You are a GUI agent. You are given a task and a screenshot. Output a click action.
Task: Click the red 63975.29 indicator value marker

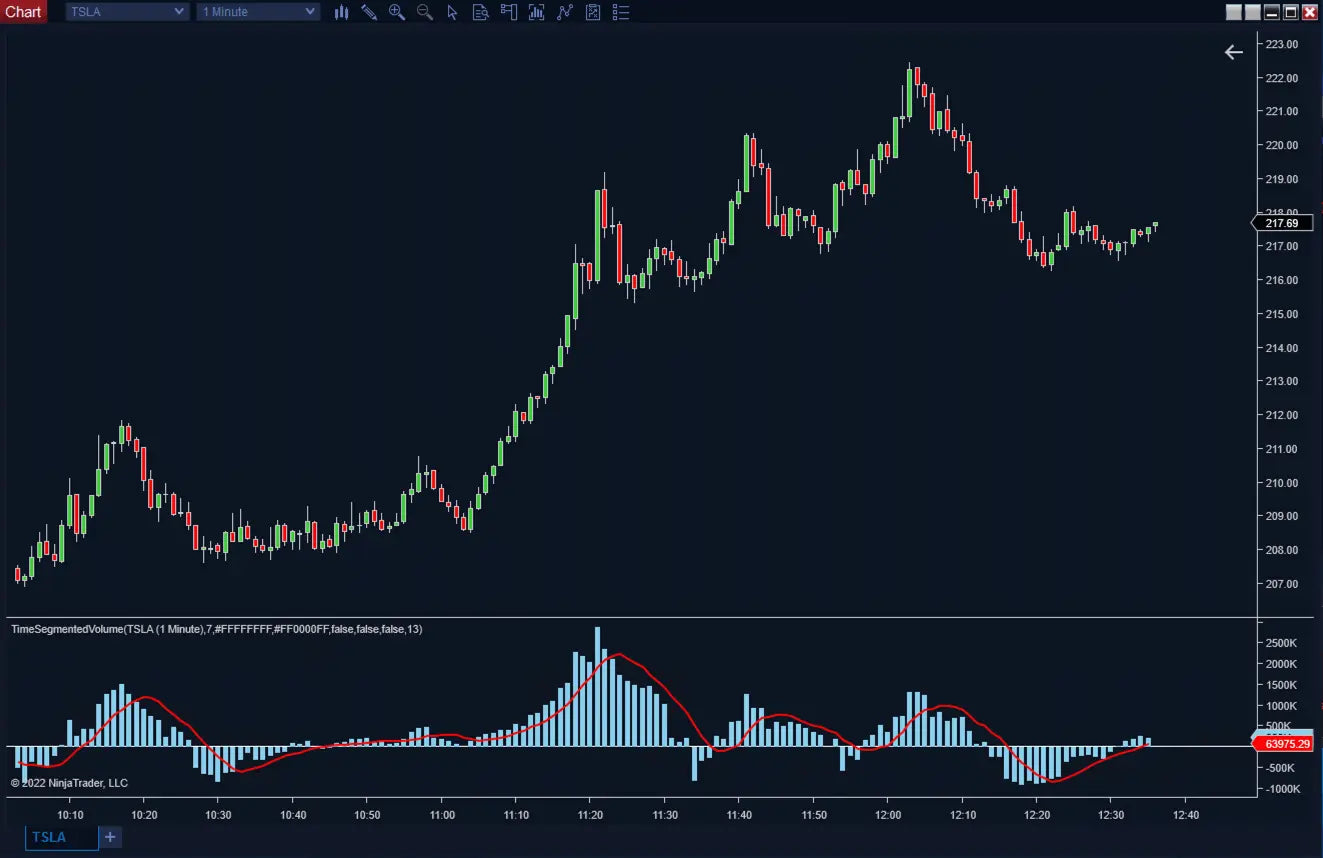(1286, 744)
